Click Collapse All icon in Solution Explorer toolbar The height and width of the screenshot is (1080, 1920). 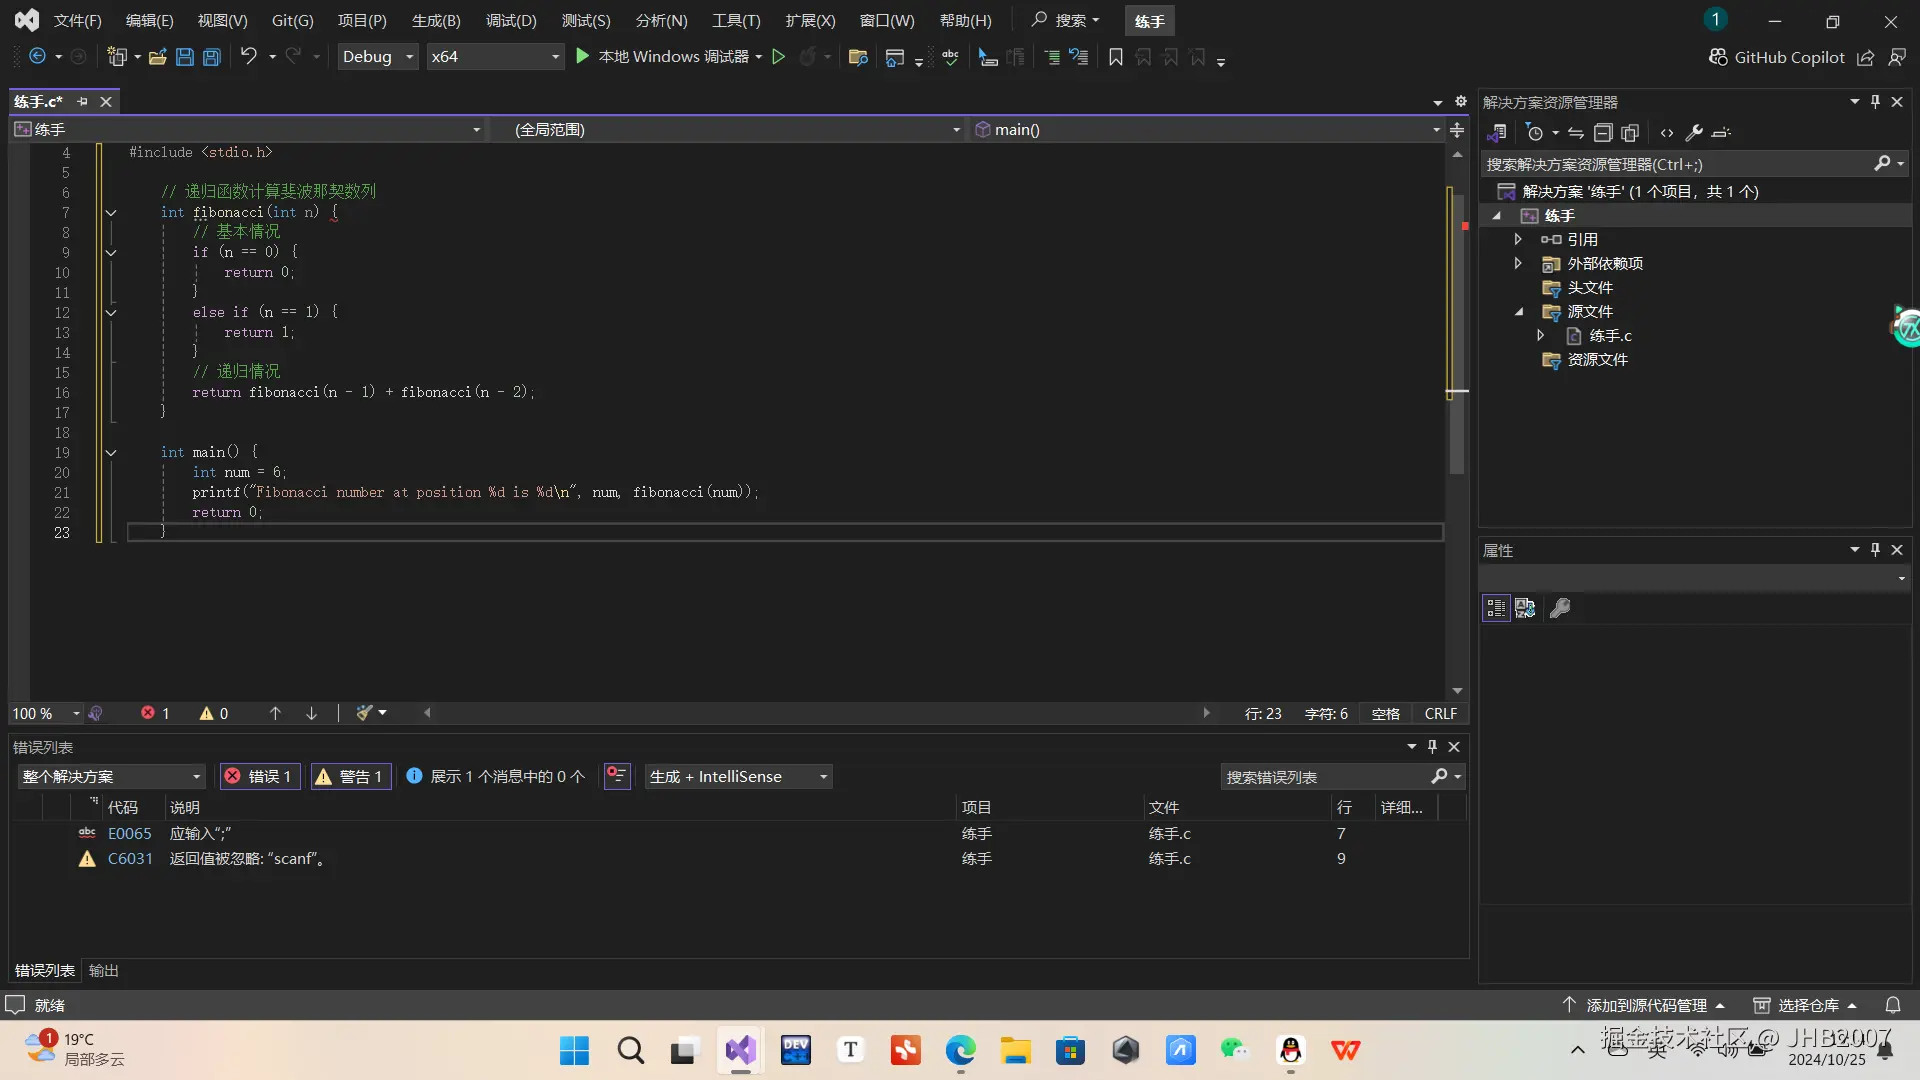click(x=1602, y=133)
